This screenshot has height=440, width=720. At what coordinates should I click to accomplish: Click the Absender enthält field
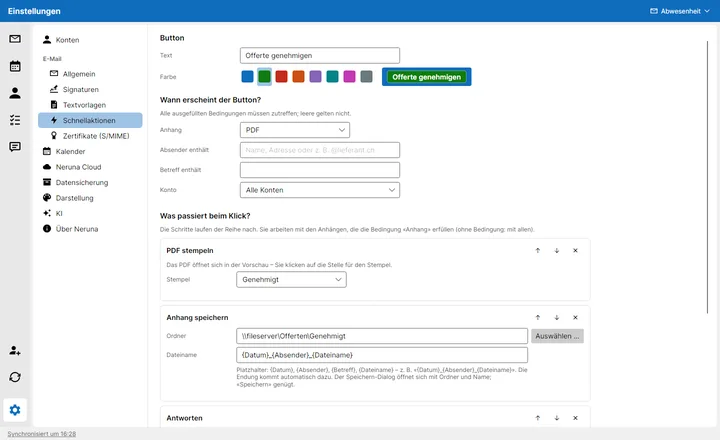(320, 150)
